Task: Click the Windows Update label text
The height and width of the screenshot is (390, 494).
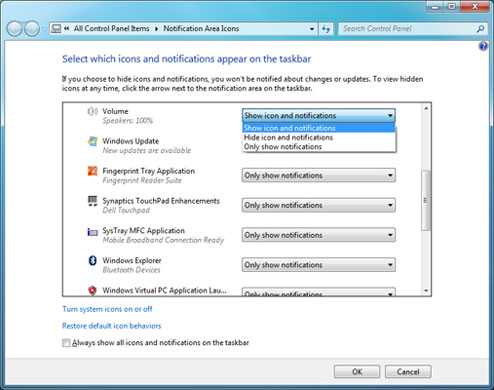Action: pos(131,141)
